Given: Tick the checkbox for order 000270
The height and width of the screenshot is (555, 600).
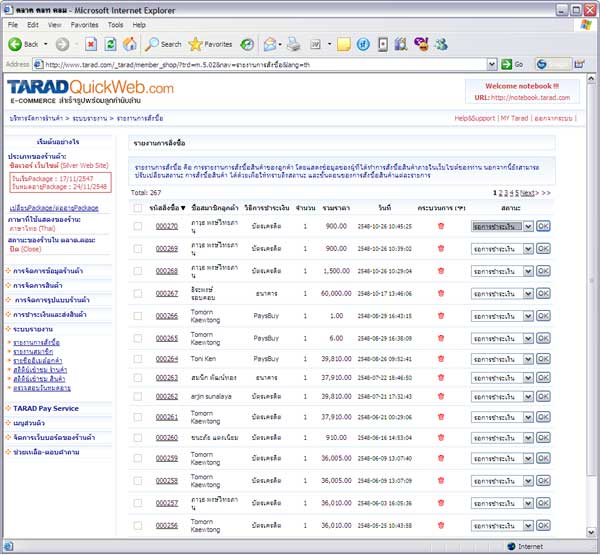Looking at the screenshot, I should coord(138,226).
